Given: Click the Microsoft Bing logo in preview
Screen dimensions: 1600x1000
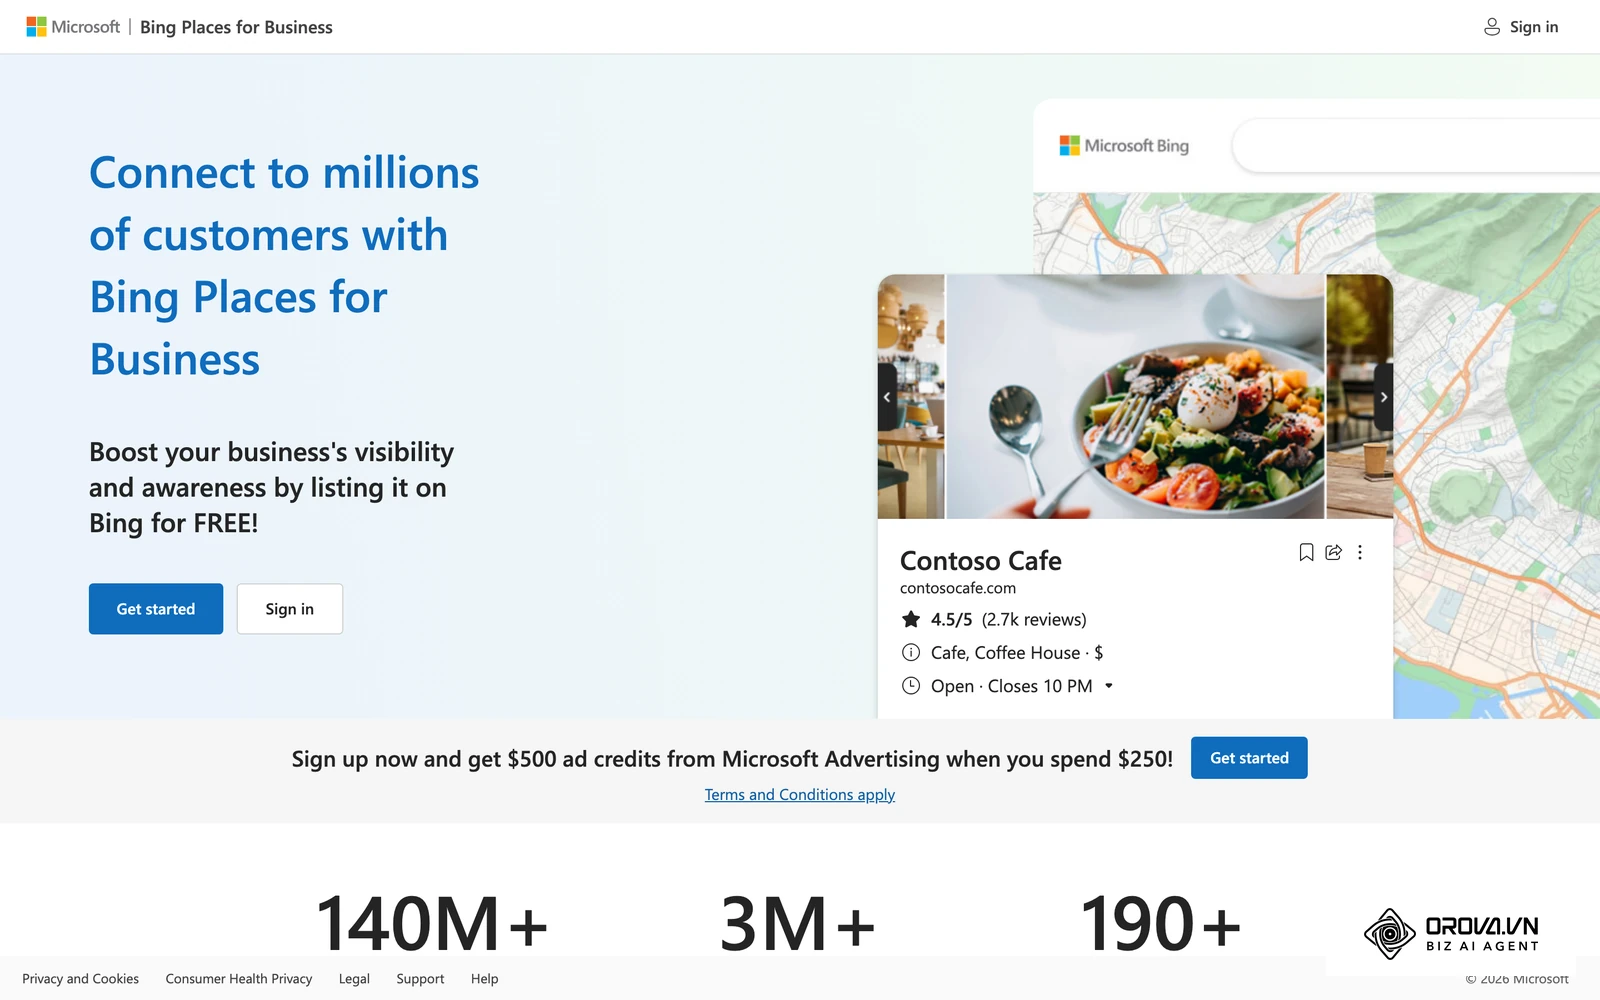Looking at the screenshot, I should [1124, 146].
